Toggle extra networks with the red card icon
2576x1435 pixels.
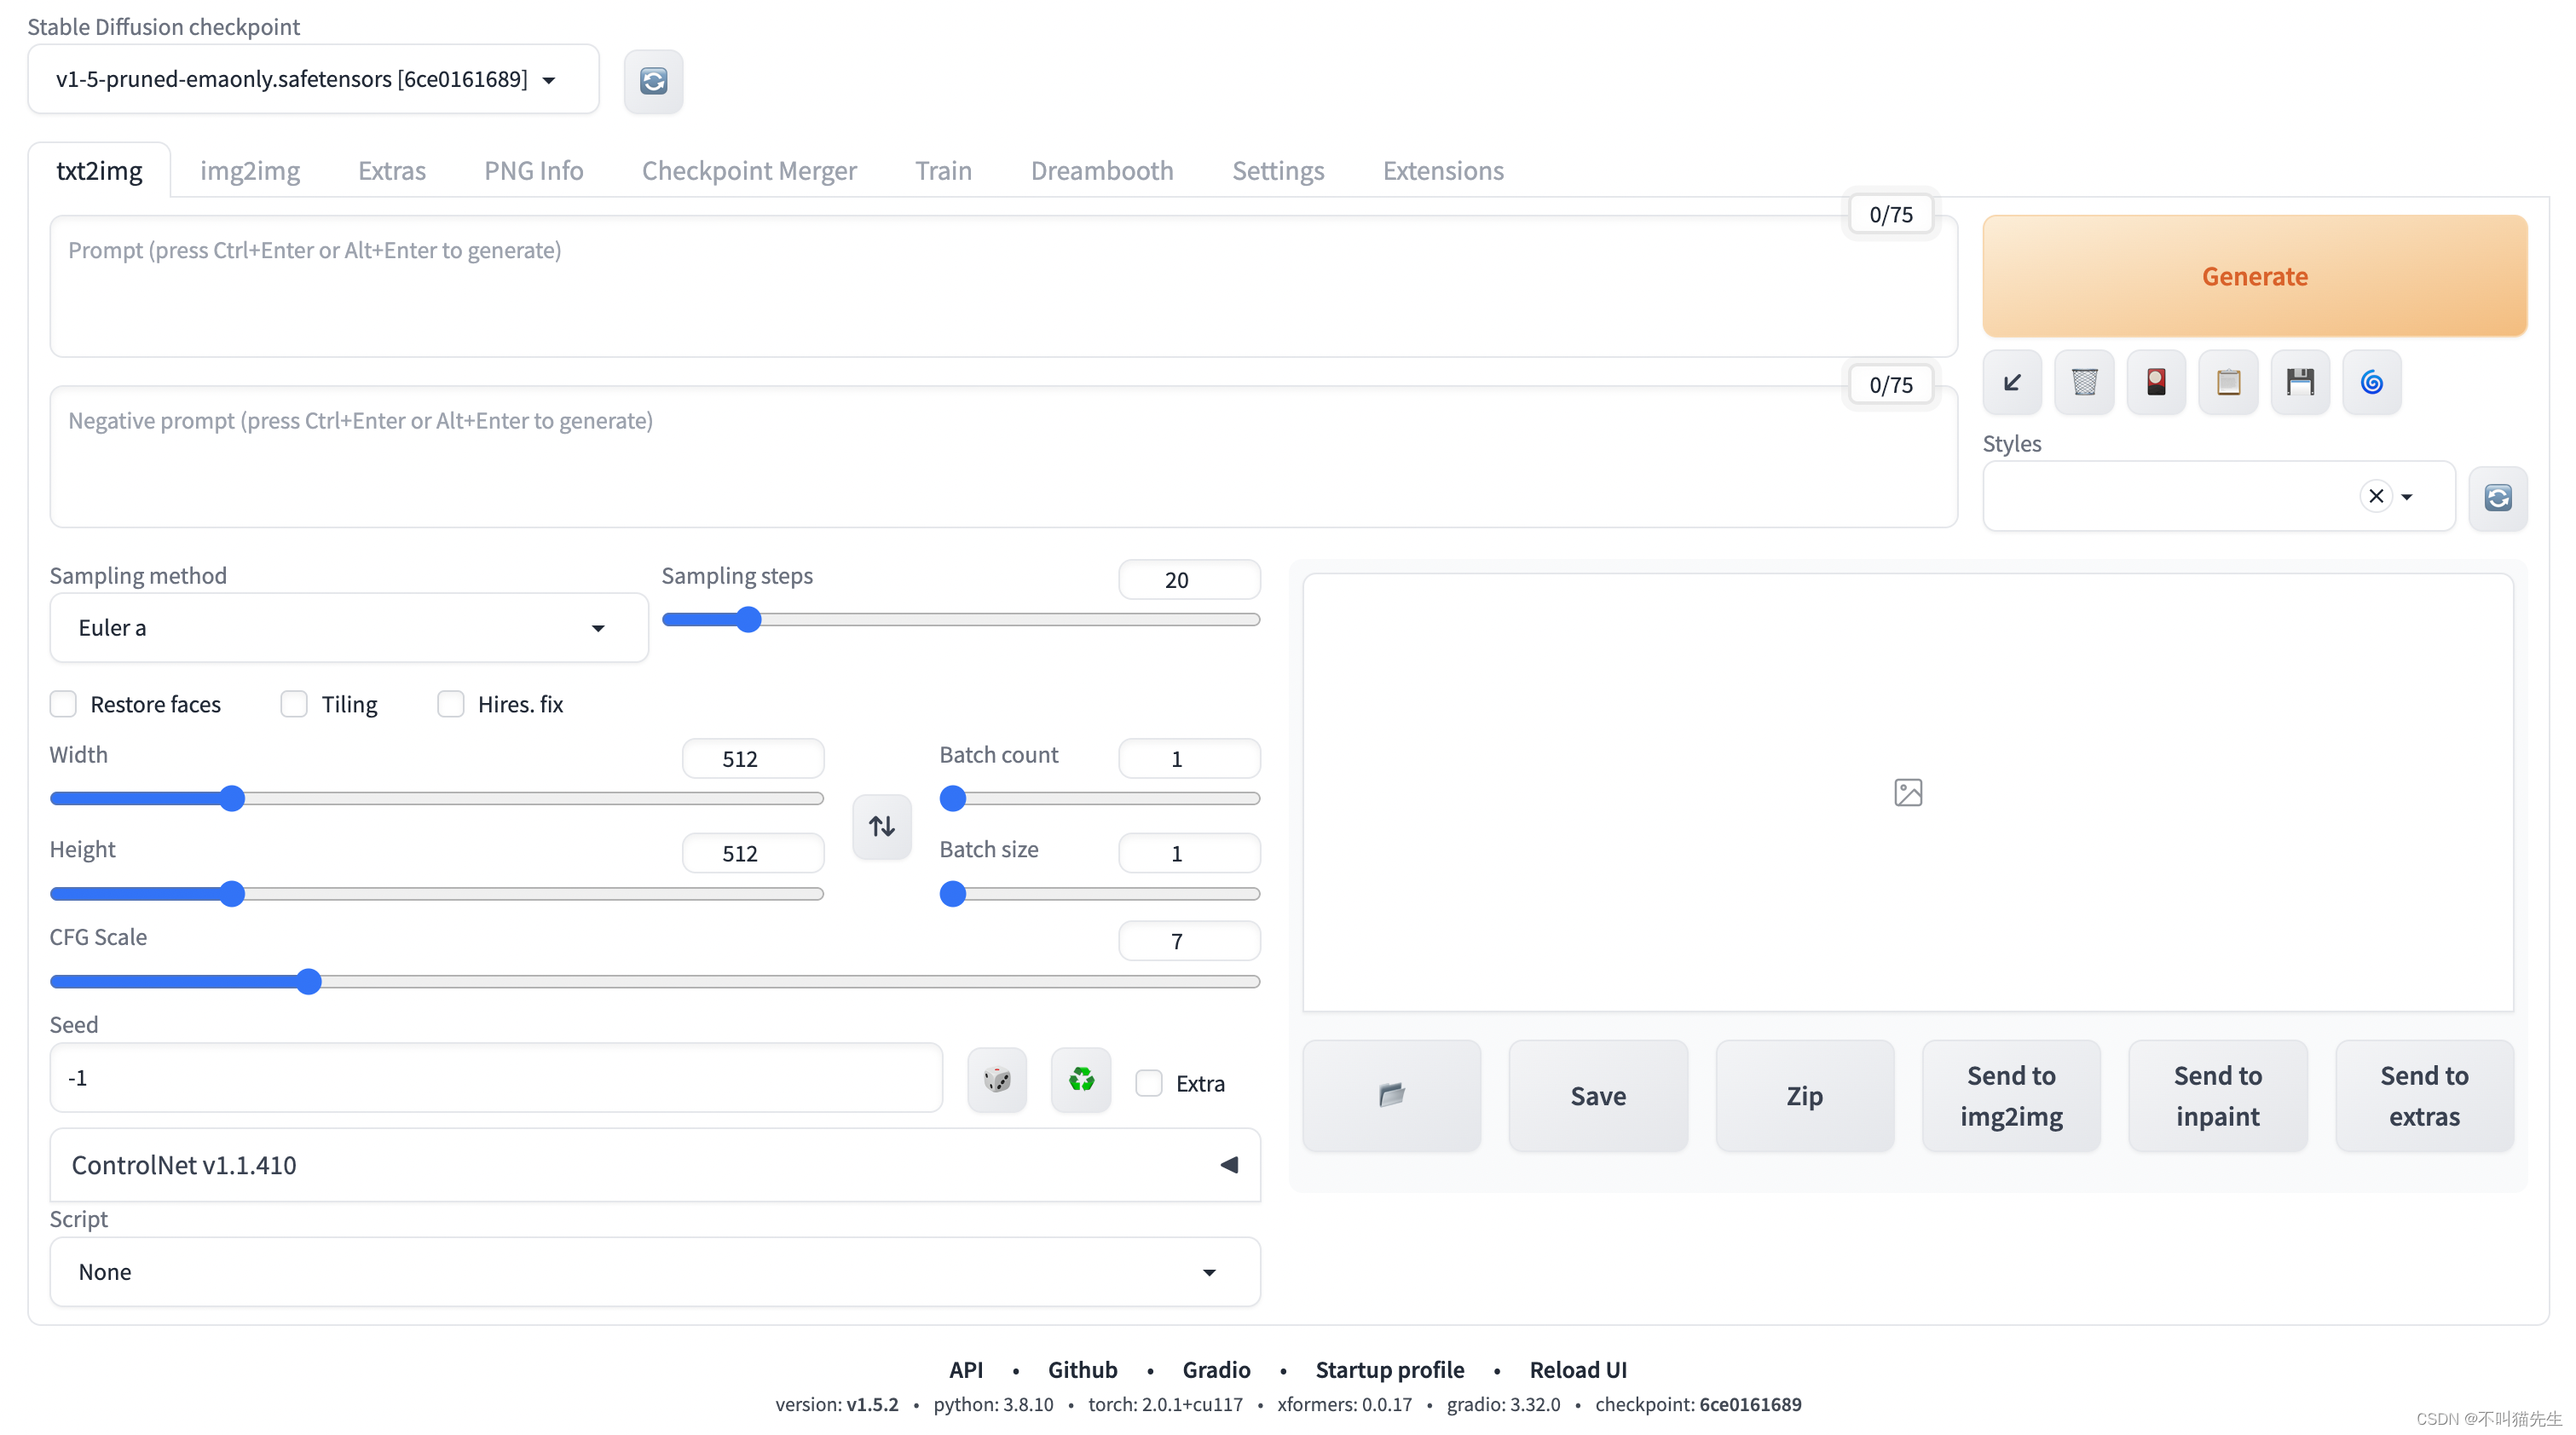2156,382
